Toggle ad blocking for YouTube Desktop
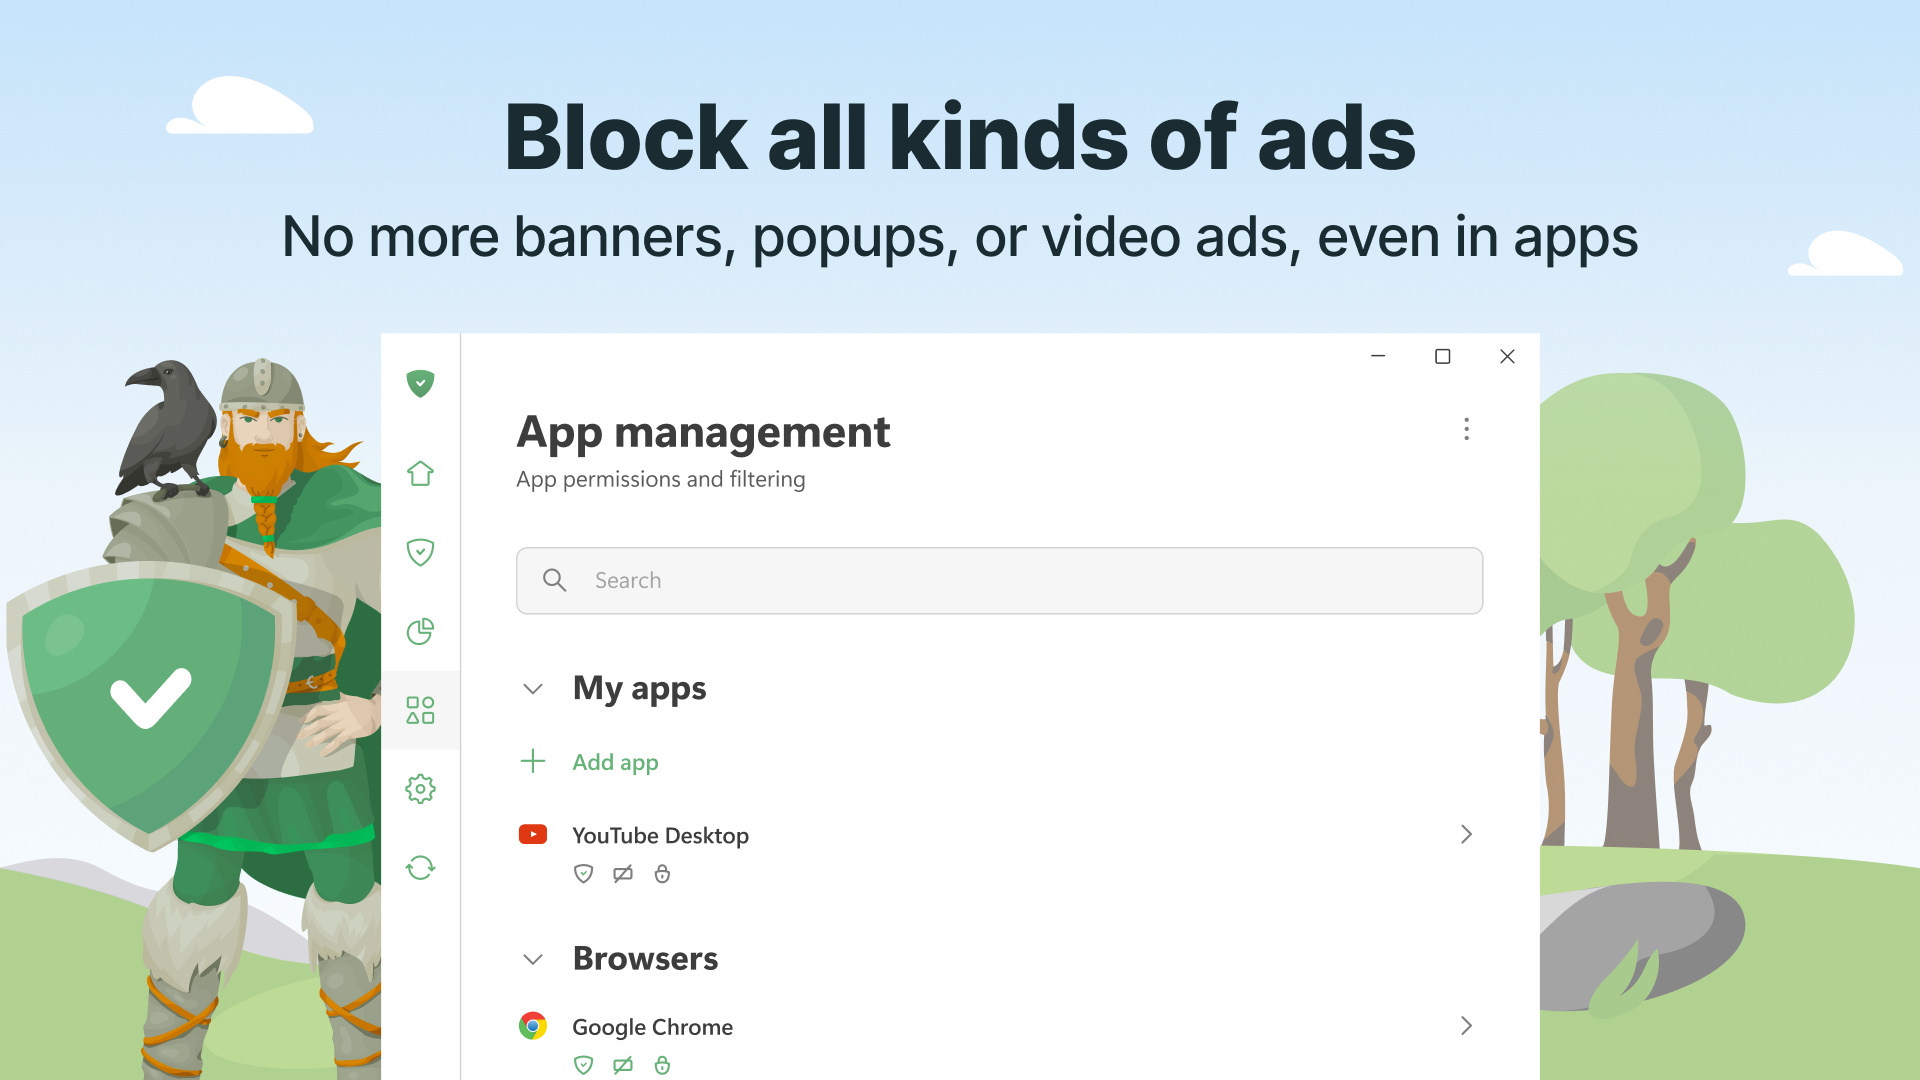The image size is (1920, 1080). (623, 873)
